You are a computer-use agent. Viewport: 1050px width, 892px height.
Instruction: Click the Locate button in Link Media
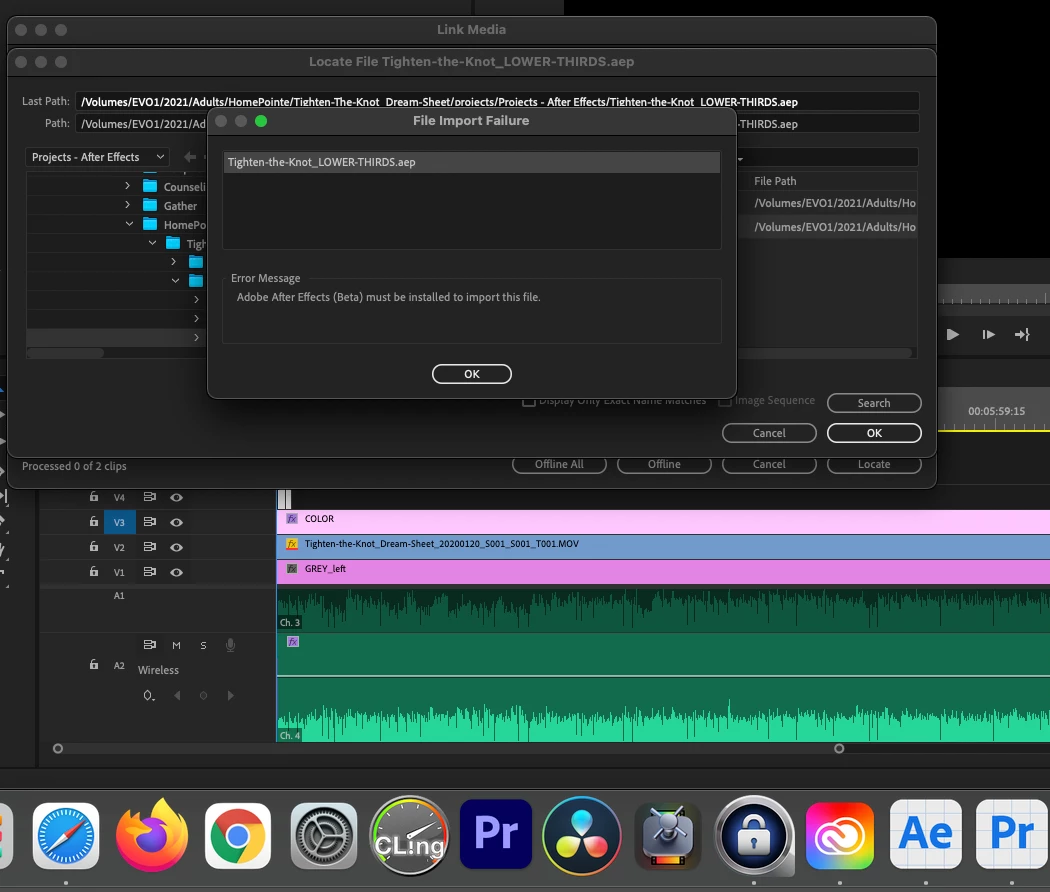click(x=874, y=464)
